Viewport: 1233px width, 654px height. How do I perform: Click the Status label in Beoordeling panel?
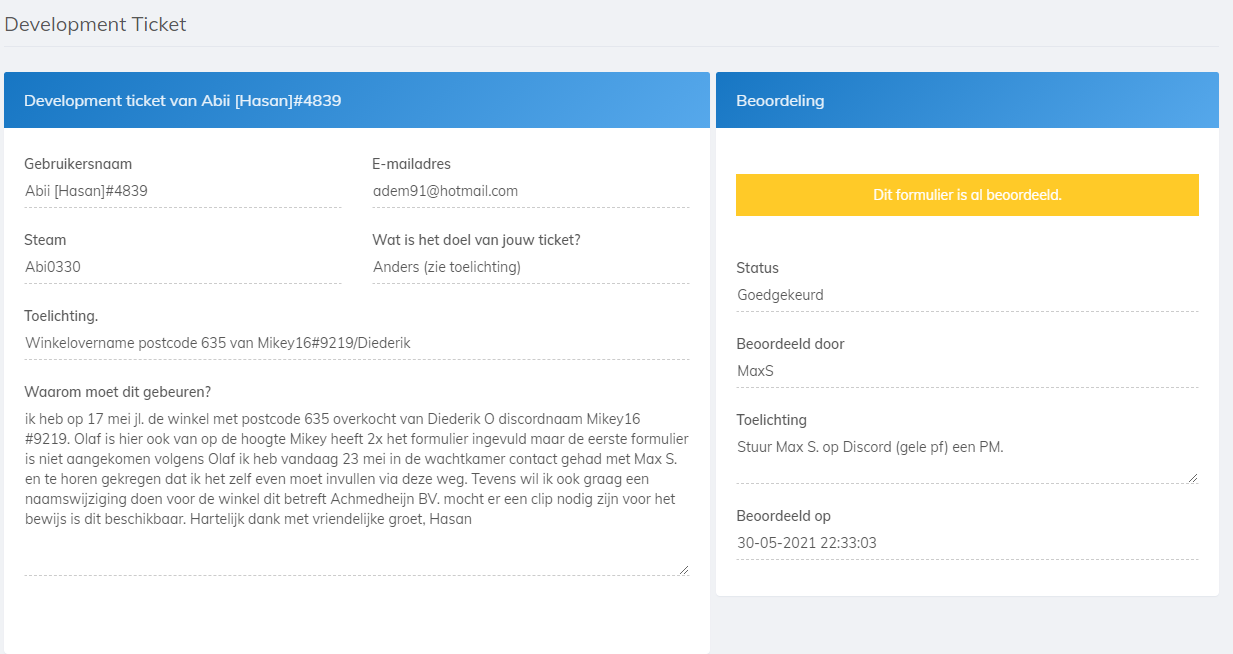pos(757,268)
